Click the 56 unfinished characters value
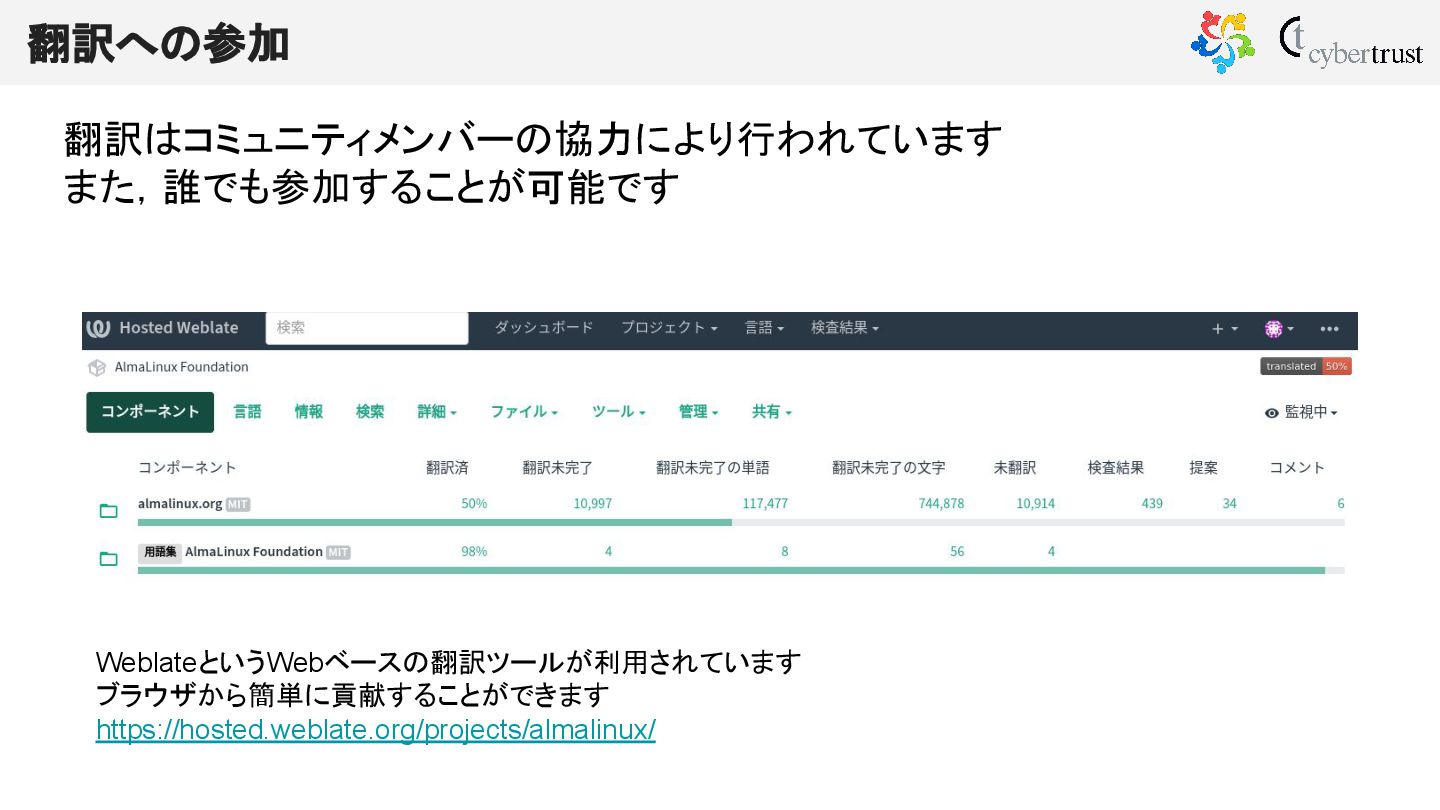 pos(957,552)
